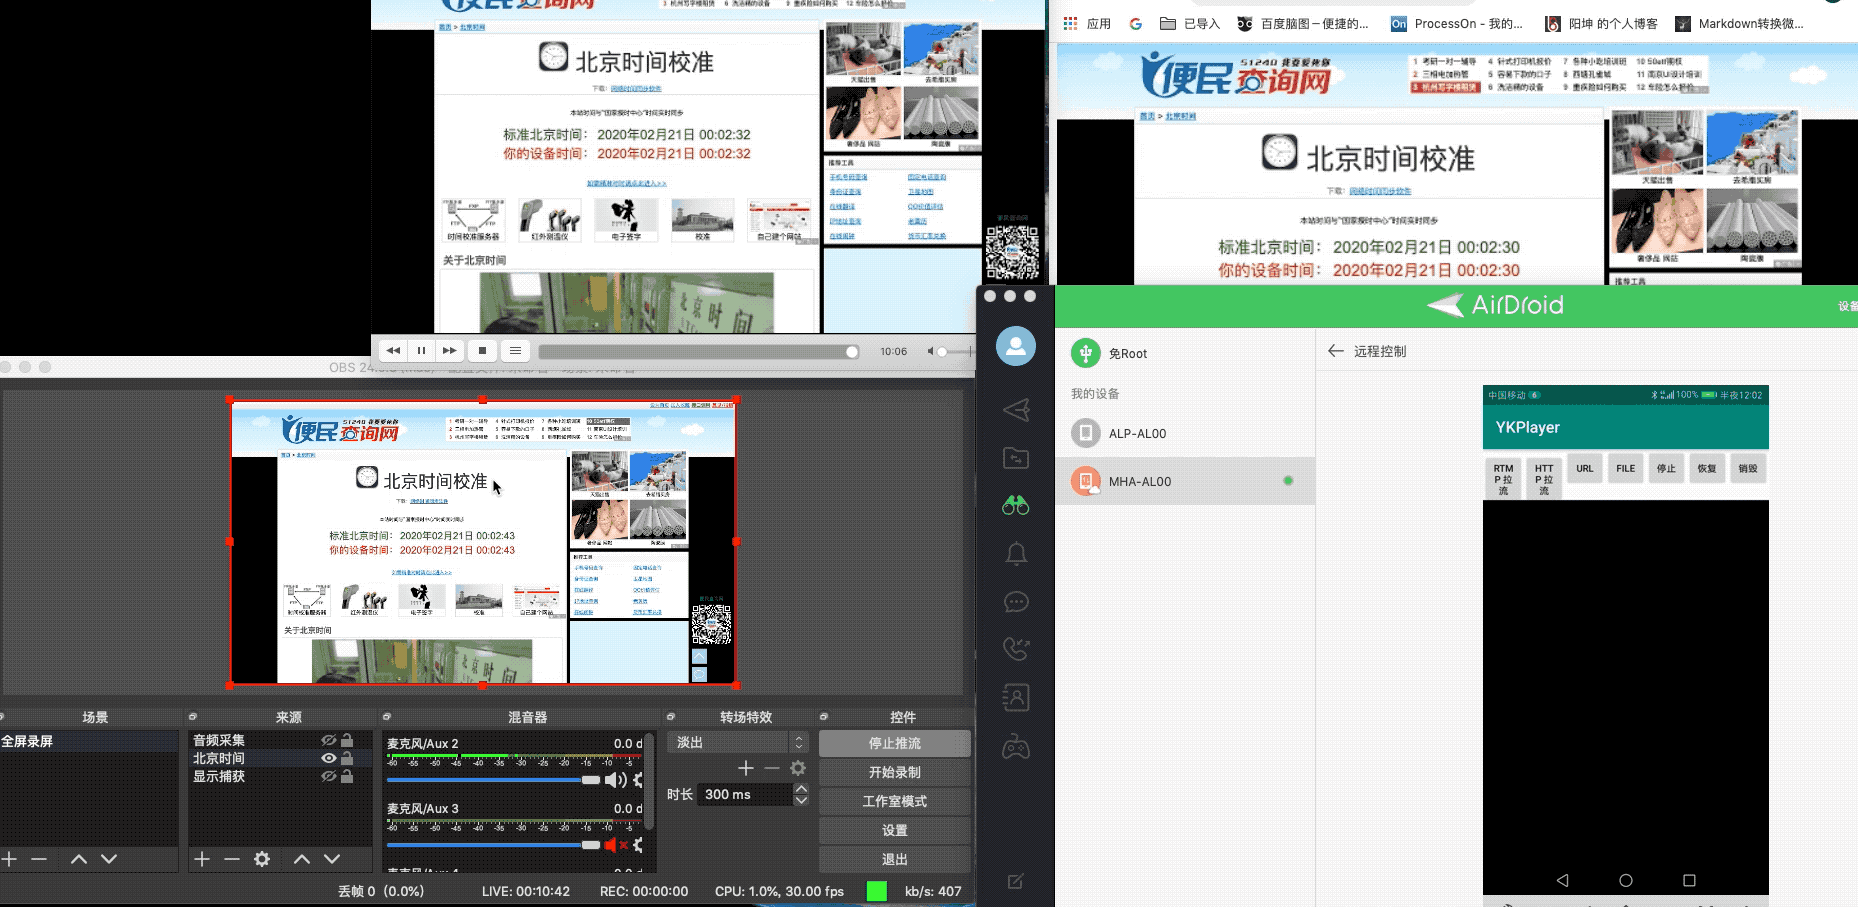Move source down in 来源 panel
This screenshot has height=907, width=1858.
pyautogui.click(x=332, y=859)
